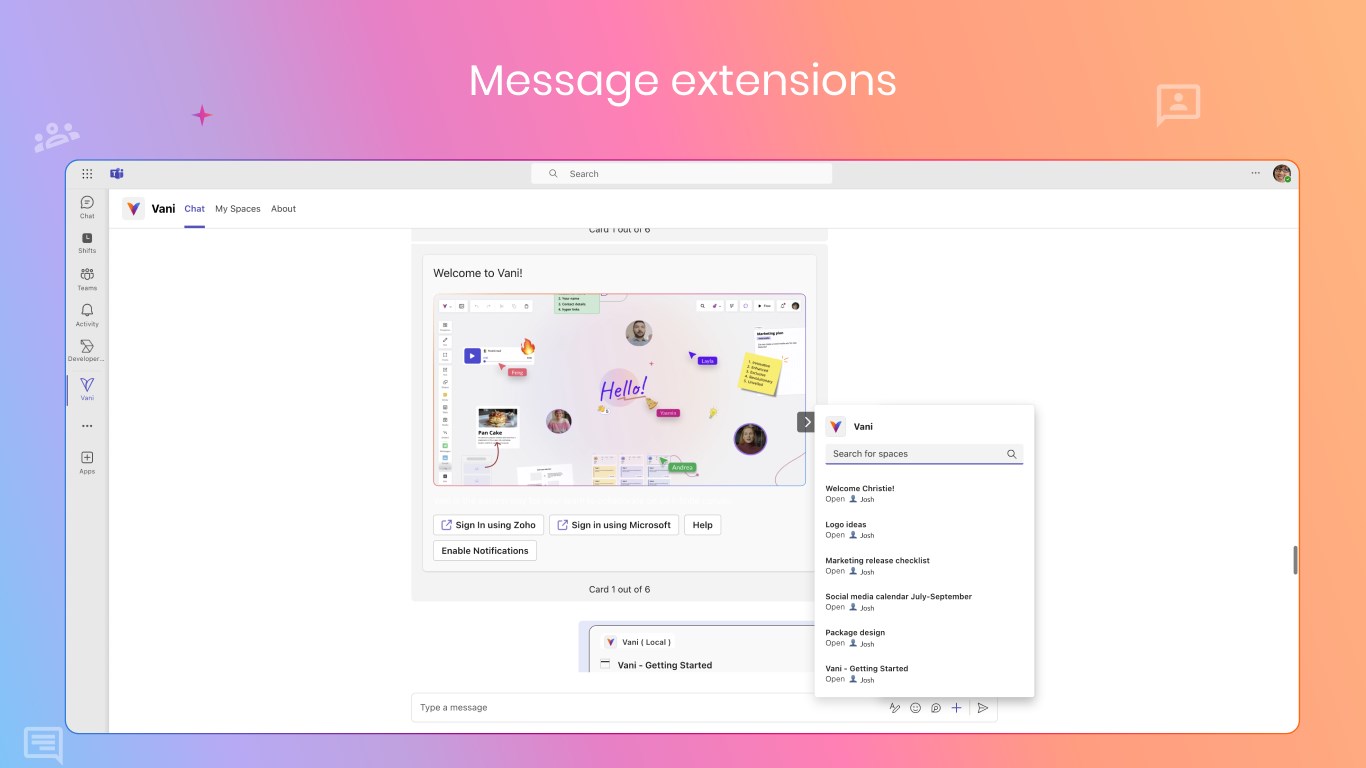Viewport: 1366px width, 768px height.
Task: Open the Loop components icon in compose bar
Action: (x=936, y=708)
